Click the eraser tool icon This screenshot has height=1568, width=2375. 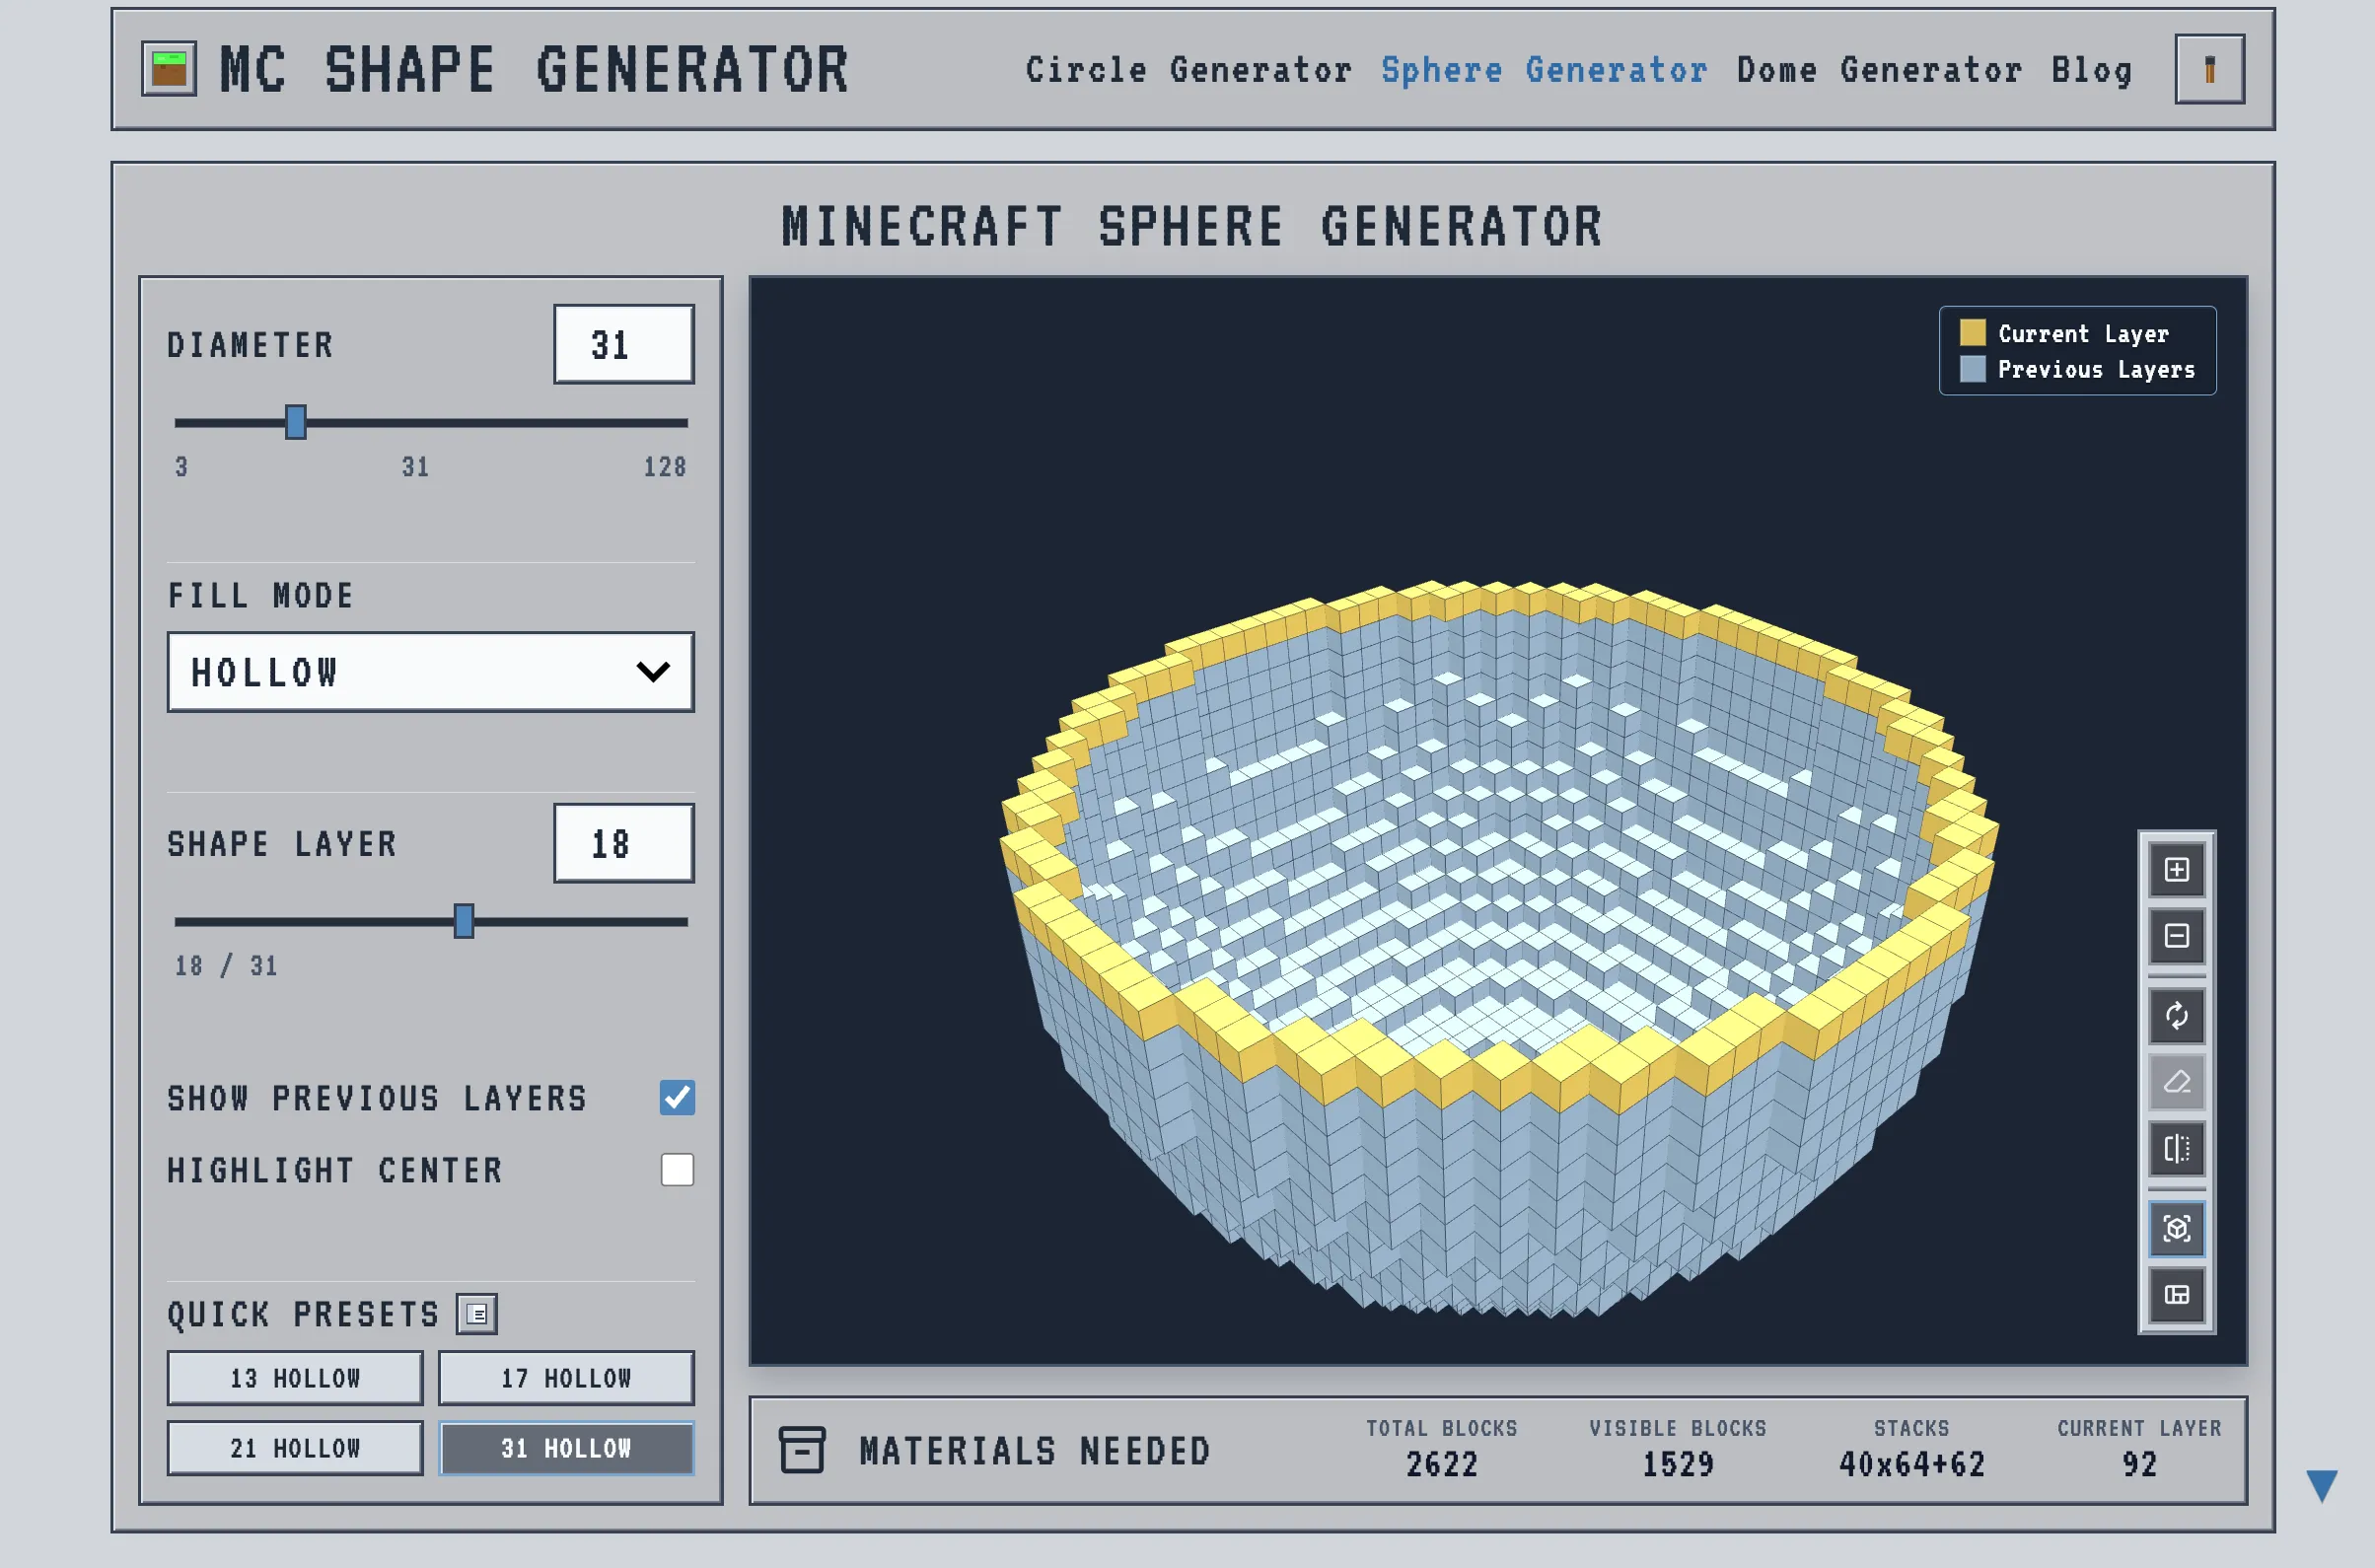tap(2176, 1082)
